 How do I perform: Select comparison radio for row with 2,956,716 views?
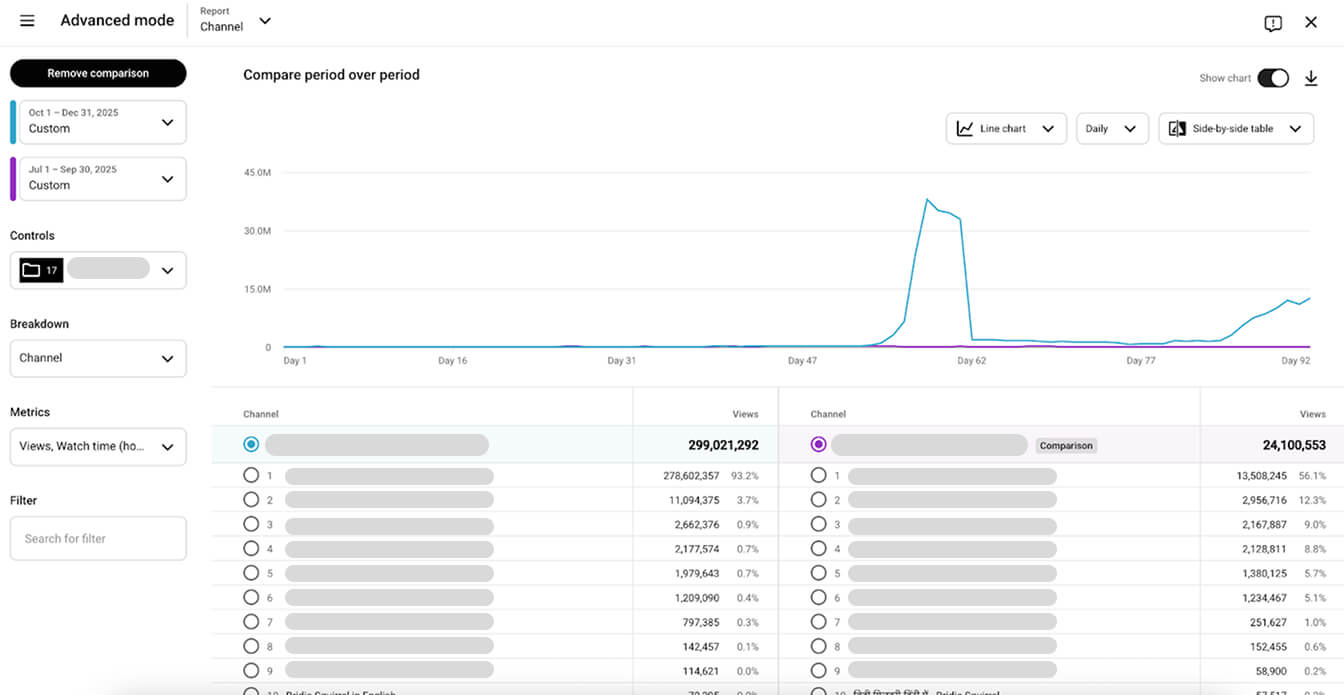coord(819,499)
